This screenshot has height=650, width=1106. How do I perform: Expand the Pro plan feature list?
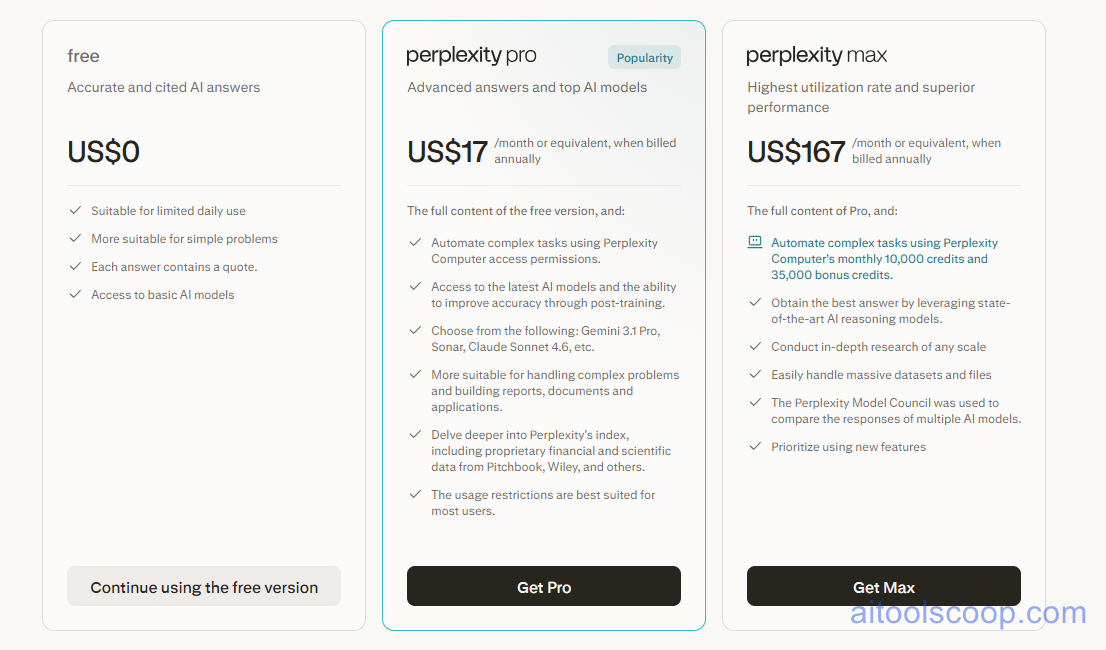point(544,370)
